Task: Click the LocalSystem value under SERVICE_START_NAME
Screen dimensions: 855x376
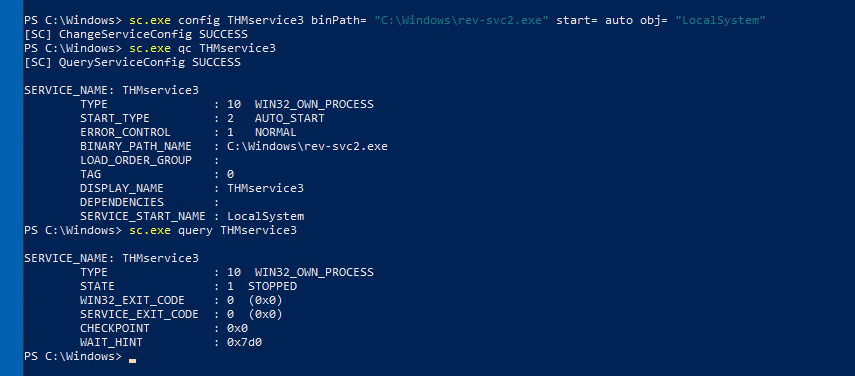Action: pos(266,216)
